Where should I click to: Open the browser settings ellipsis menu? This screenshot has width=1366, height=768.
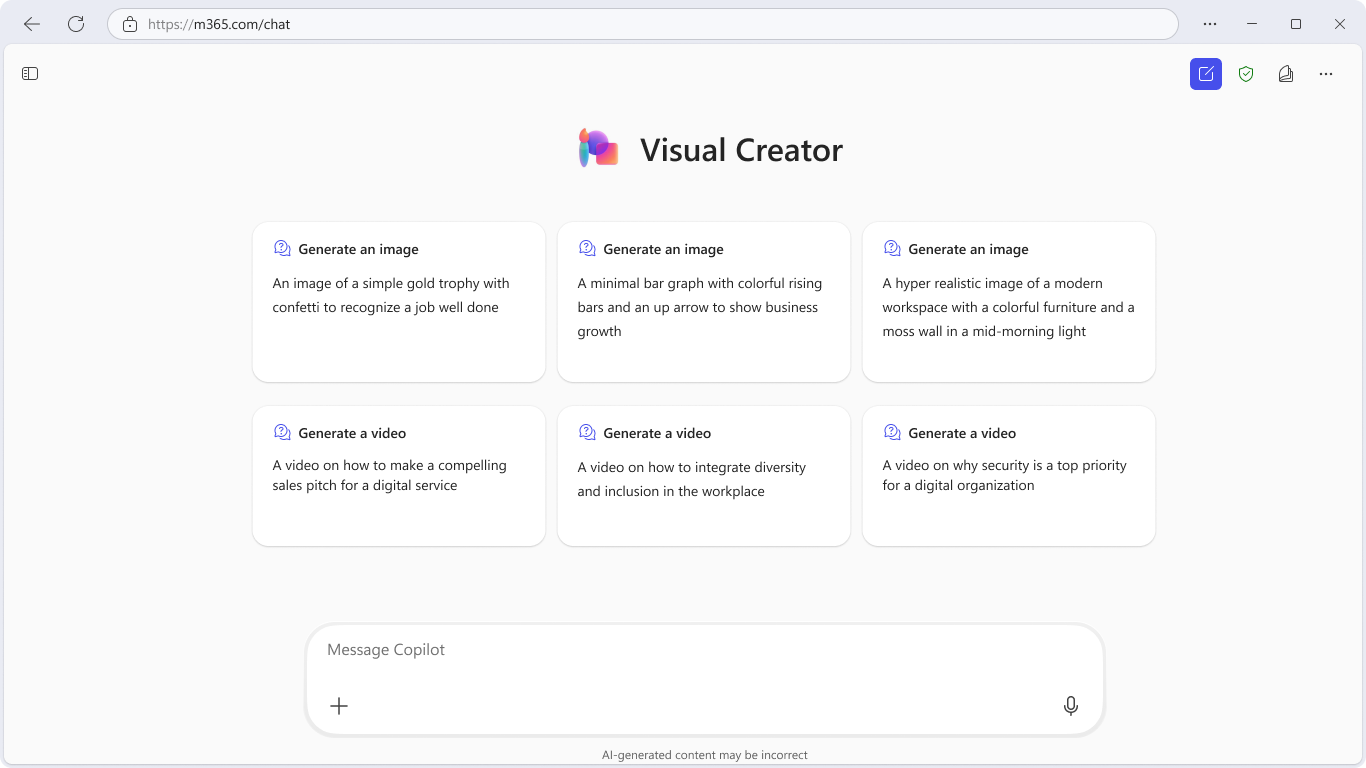(1210, 24)
